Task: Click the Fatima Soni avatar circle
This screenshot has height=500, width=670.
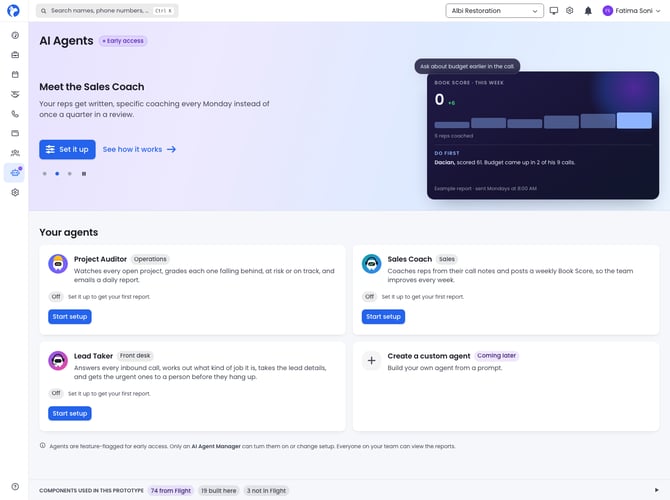Action: click(608, 11)
